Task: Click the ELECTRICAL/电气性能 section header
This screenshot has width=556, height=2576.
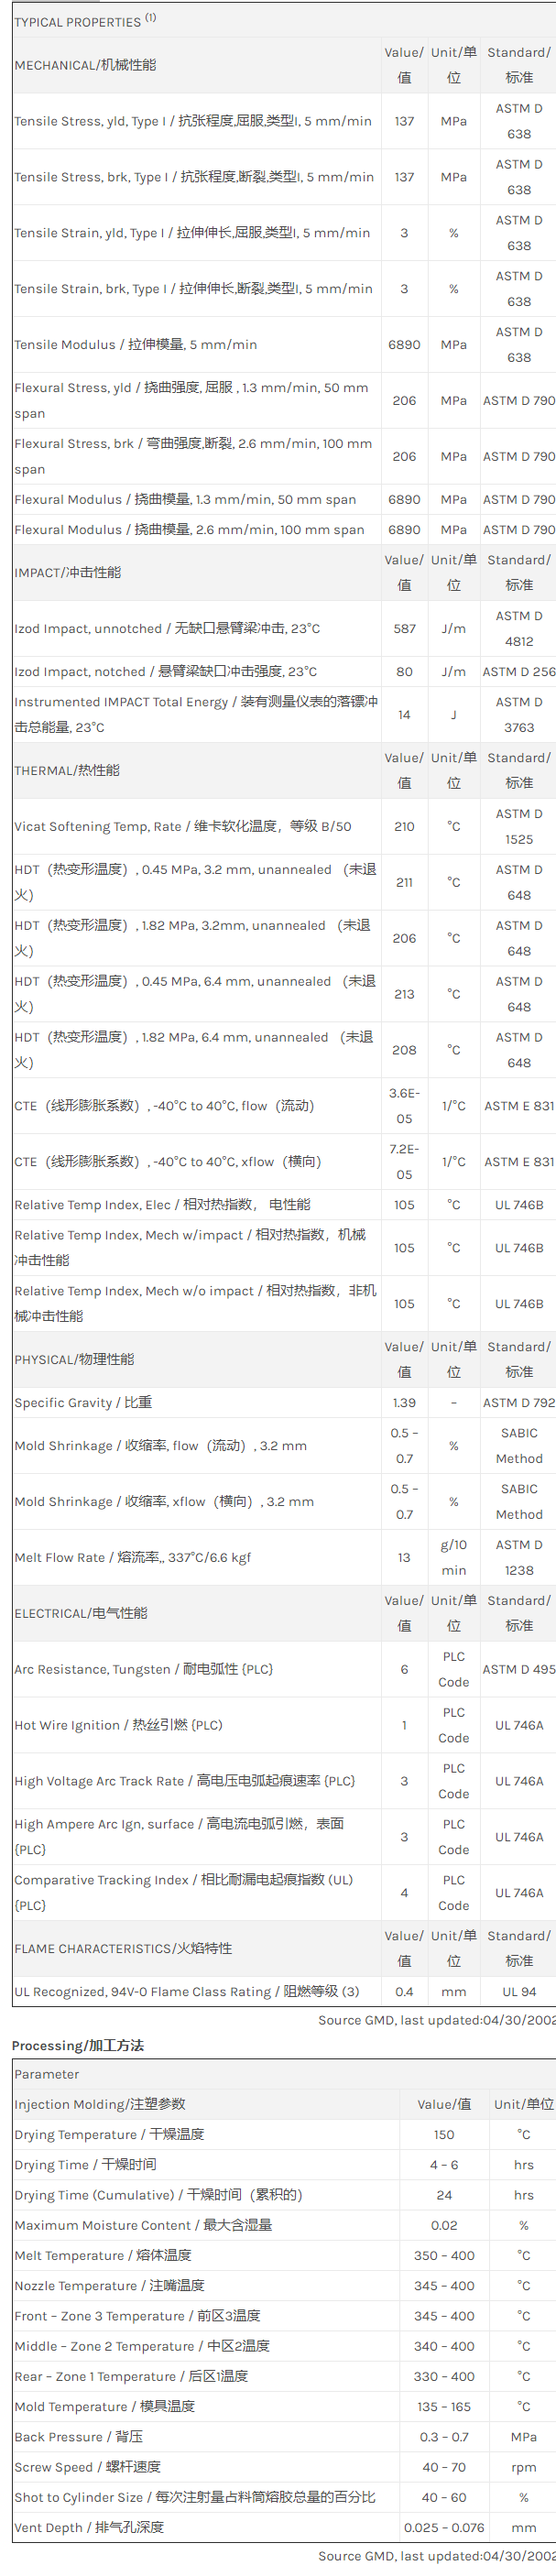Action: pos(80,1614)
